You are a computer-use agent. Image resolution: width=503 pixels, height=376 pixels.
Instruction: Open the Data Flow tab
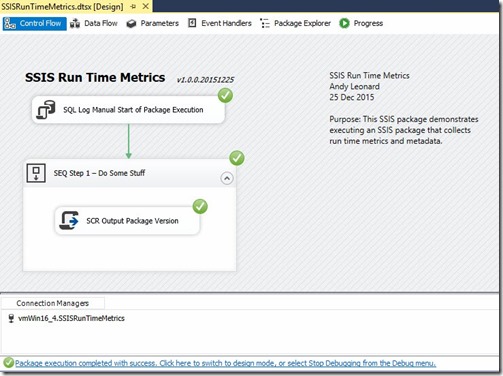tap(94, 23)
